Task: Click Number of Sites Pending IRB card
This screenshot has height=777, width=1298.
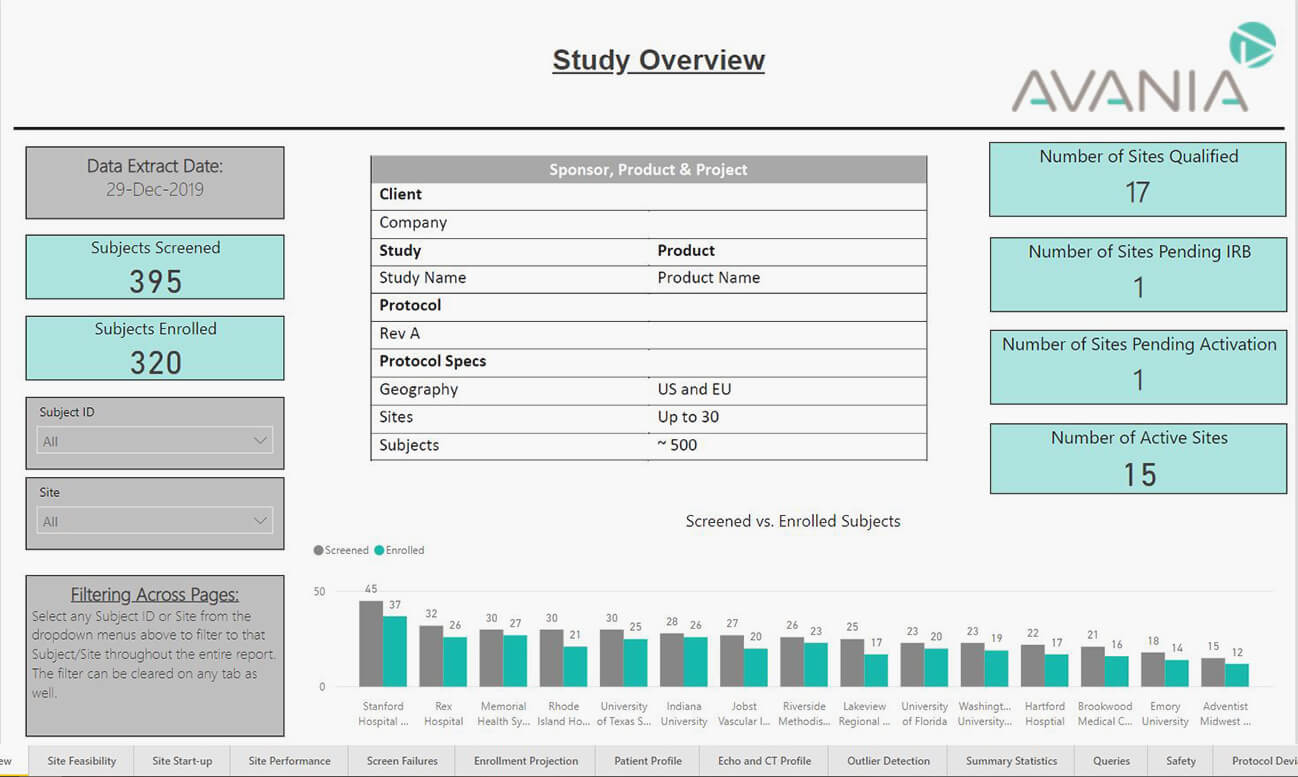Action: 1138,274
